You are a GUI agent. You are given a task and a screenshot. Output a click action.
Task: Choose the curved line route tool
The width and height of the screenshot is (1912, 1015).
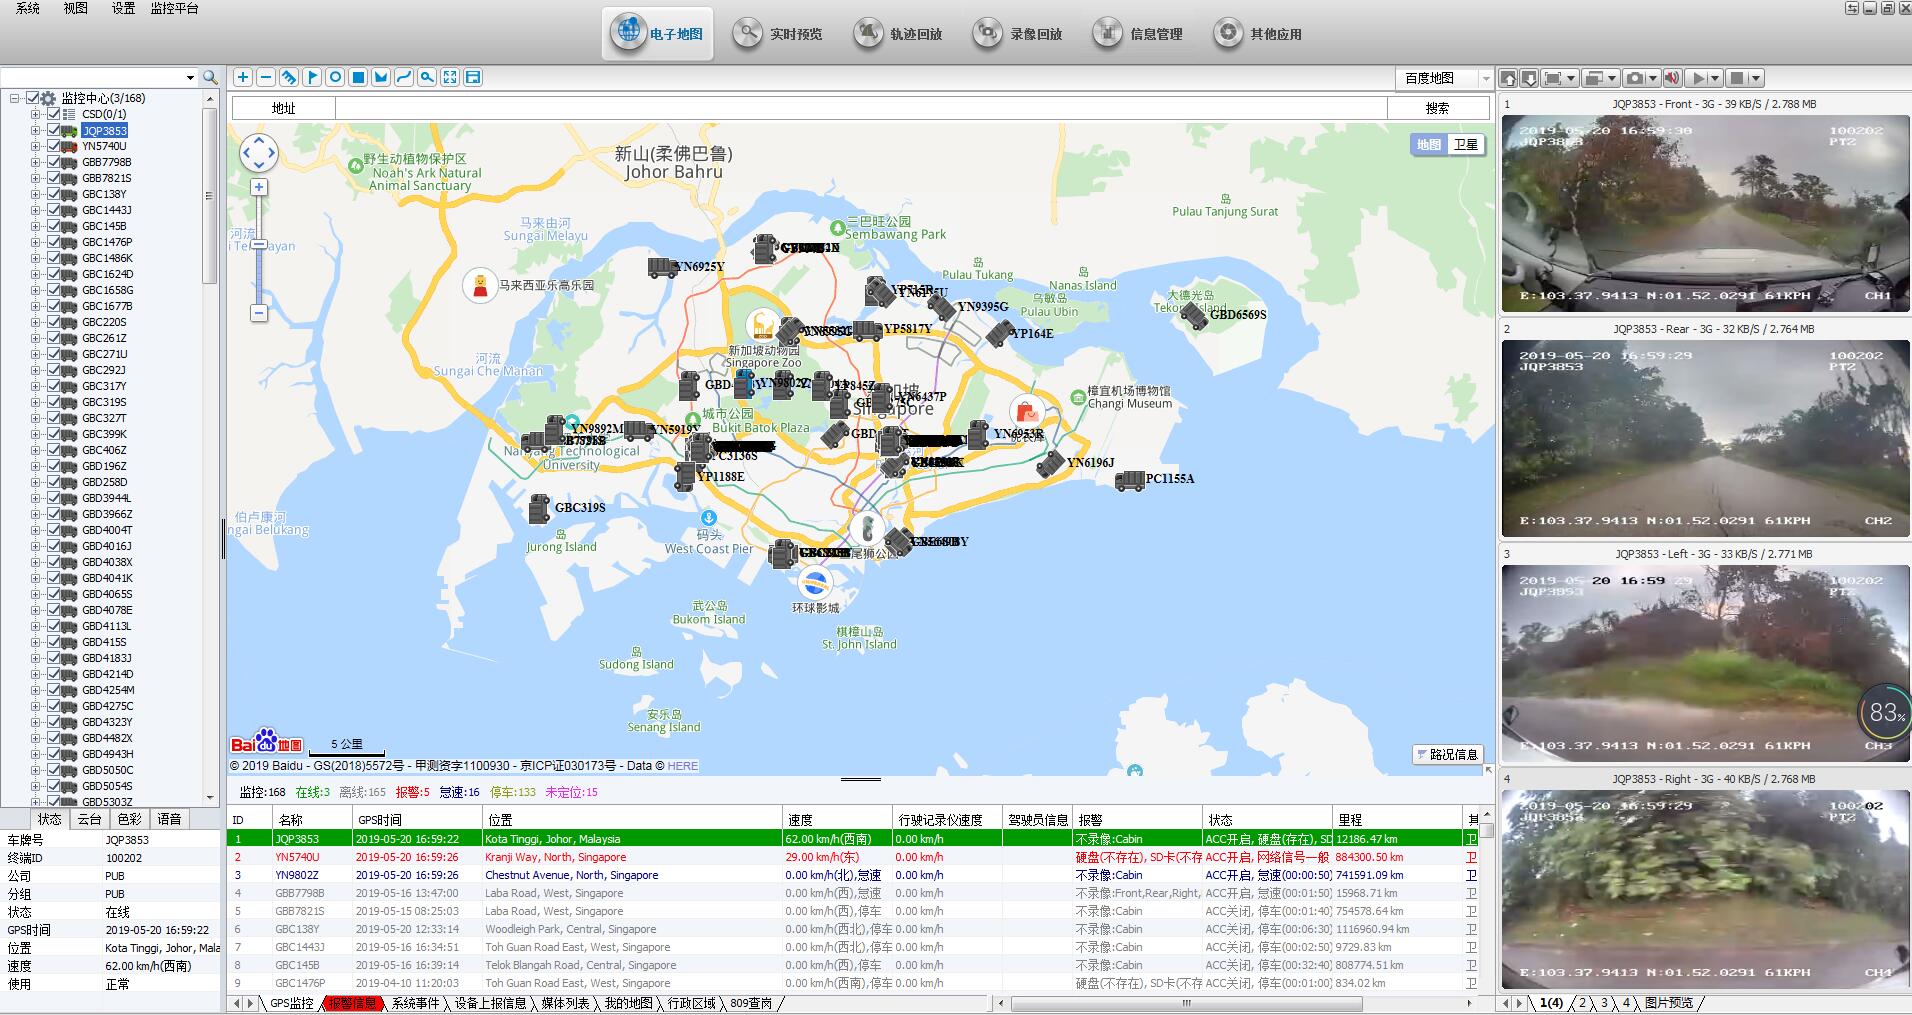(404, 77)
